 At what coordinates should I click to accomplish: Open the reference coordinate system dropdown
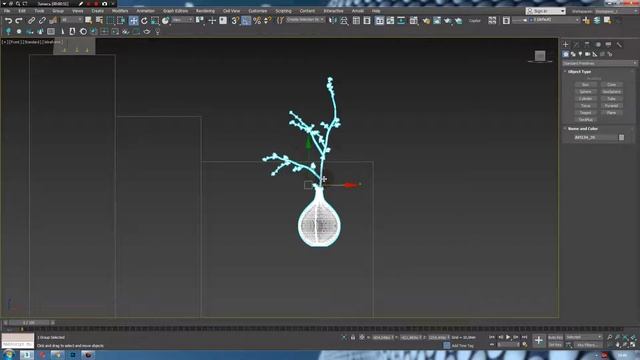pyautogui.click(x=182, y=20)
